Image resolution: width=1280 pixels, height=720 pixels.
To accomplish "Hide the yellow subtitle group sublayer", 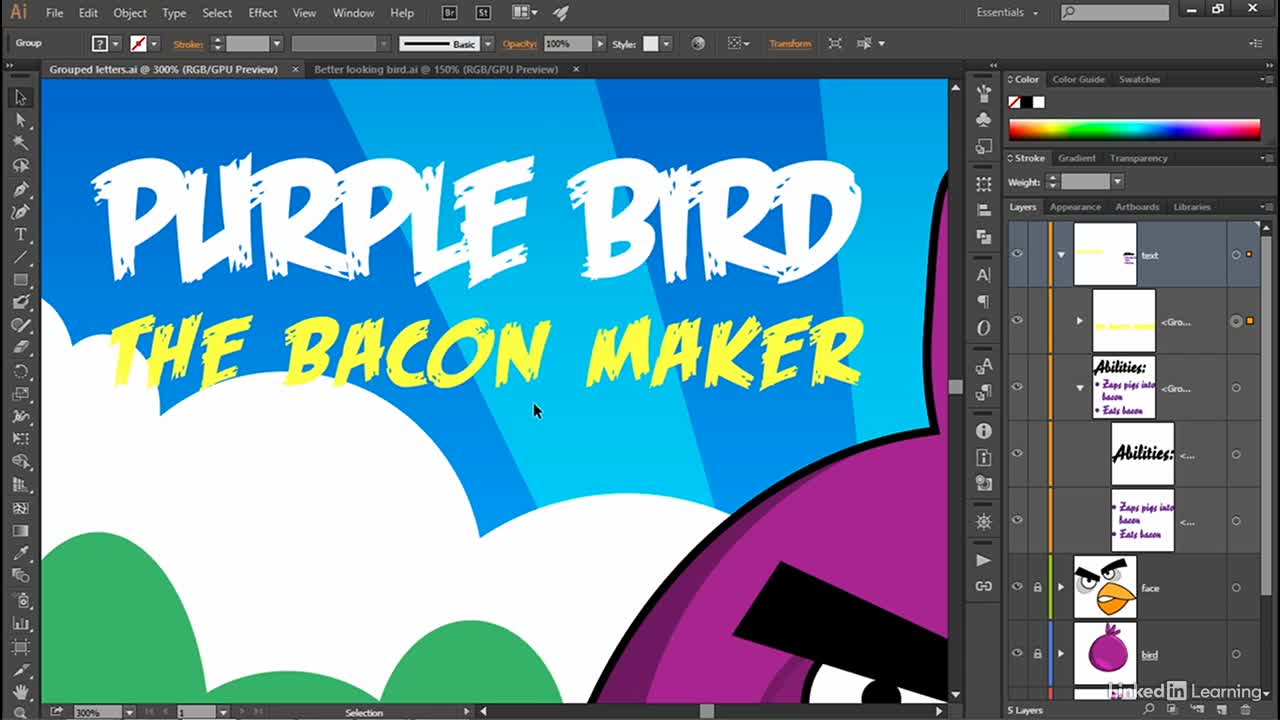I will [x=1017, y=321].
